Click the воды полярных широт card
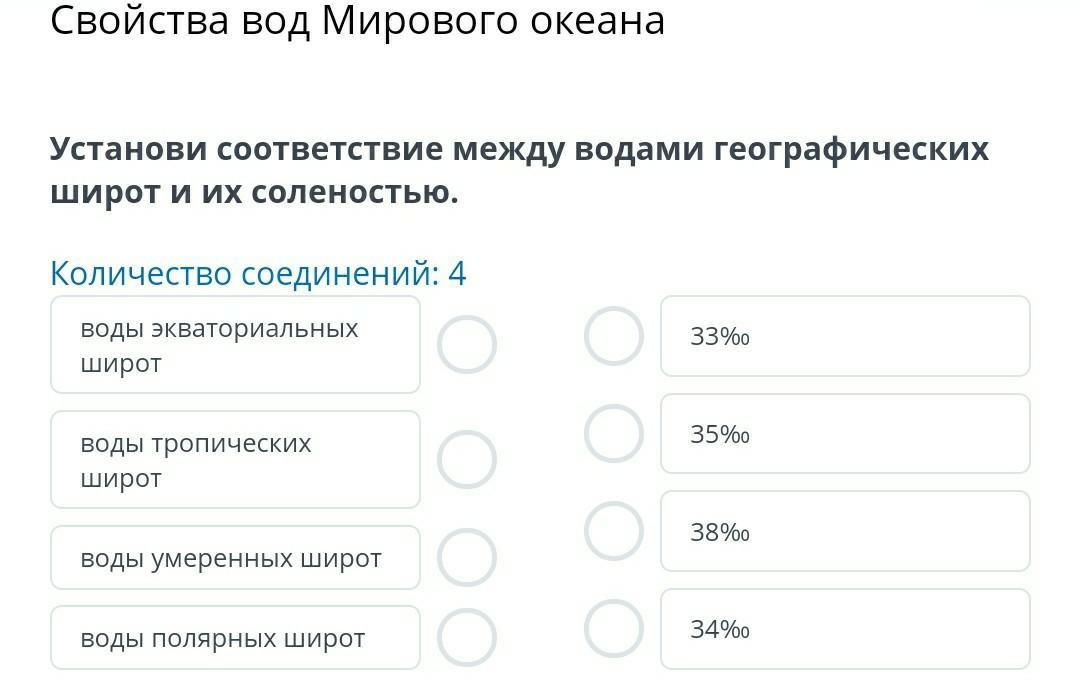The image size is (1080, 694). coord(235,638)
